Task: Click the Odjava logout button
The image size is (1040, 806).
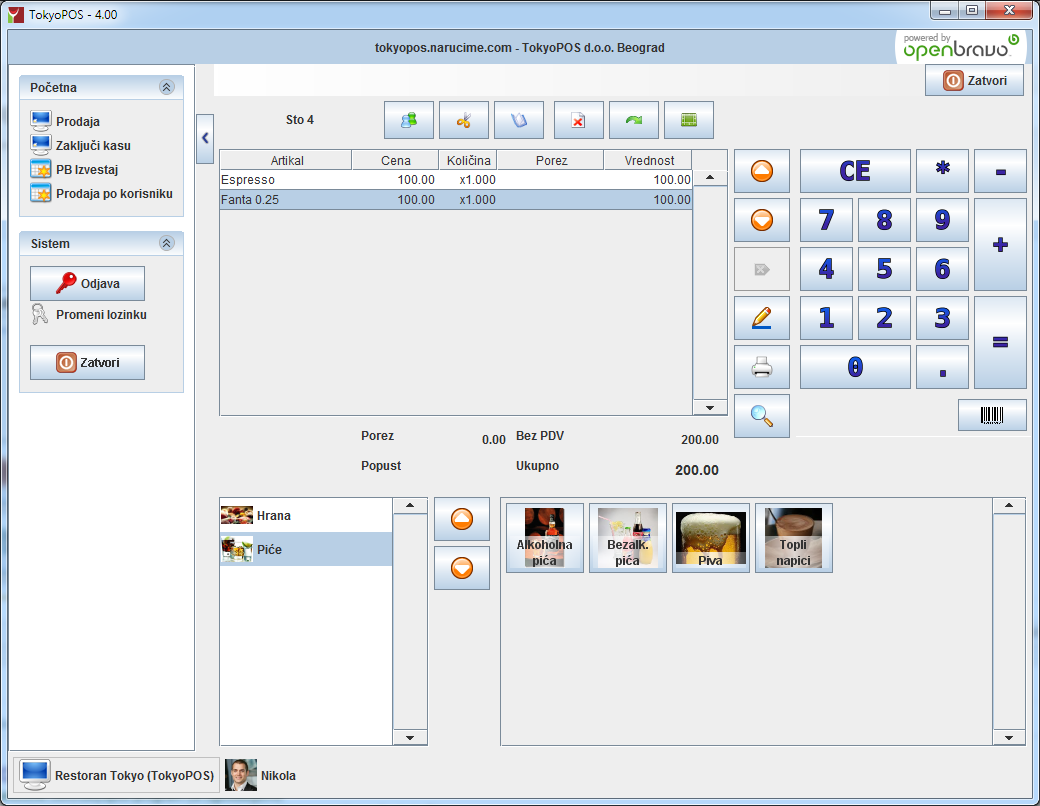Action: point(88,283)
